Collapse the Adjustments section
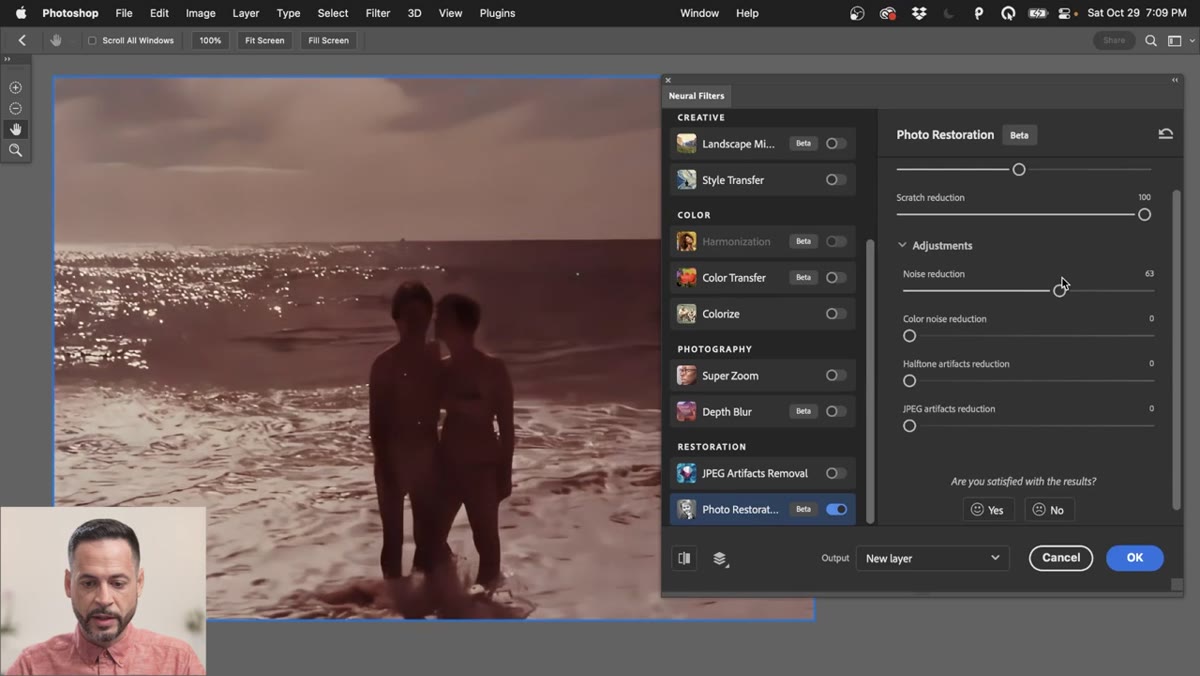1200x676 pixels. point(902,245)
